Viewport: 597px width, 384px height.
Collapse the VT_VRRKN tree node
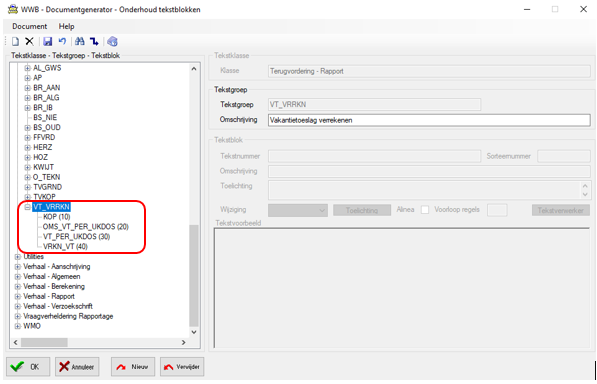coord(27,207)
